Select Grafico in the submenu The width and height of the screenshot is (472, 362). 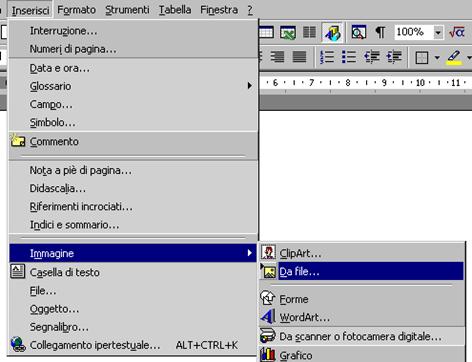pos(362,355)
